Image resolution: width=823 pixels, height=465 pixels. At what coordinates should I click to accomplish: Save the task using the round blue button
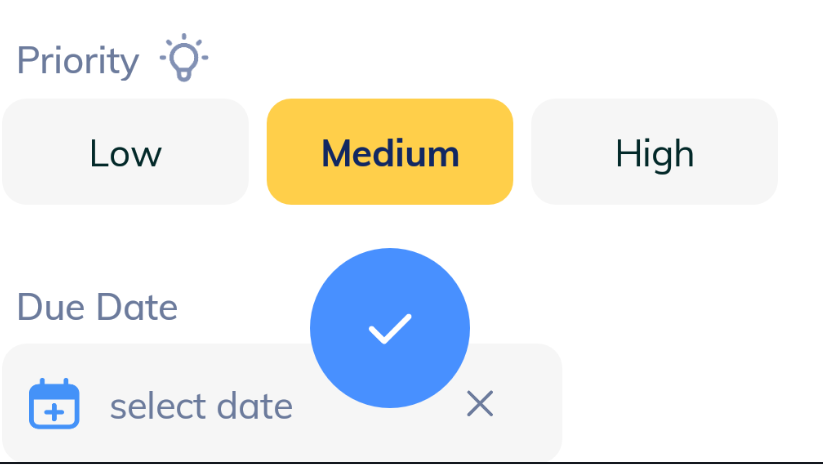pos(390,328)
